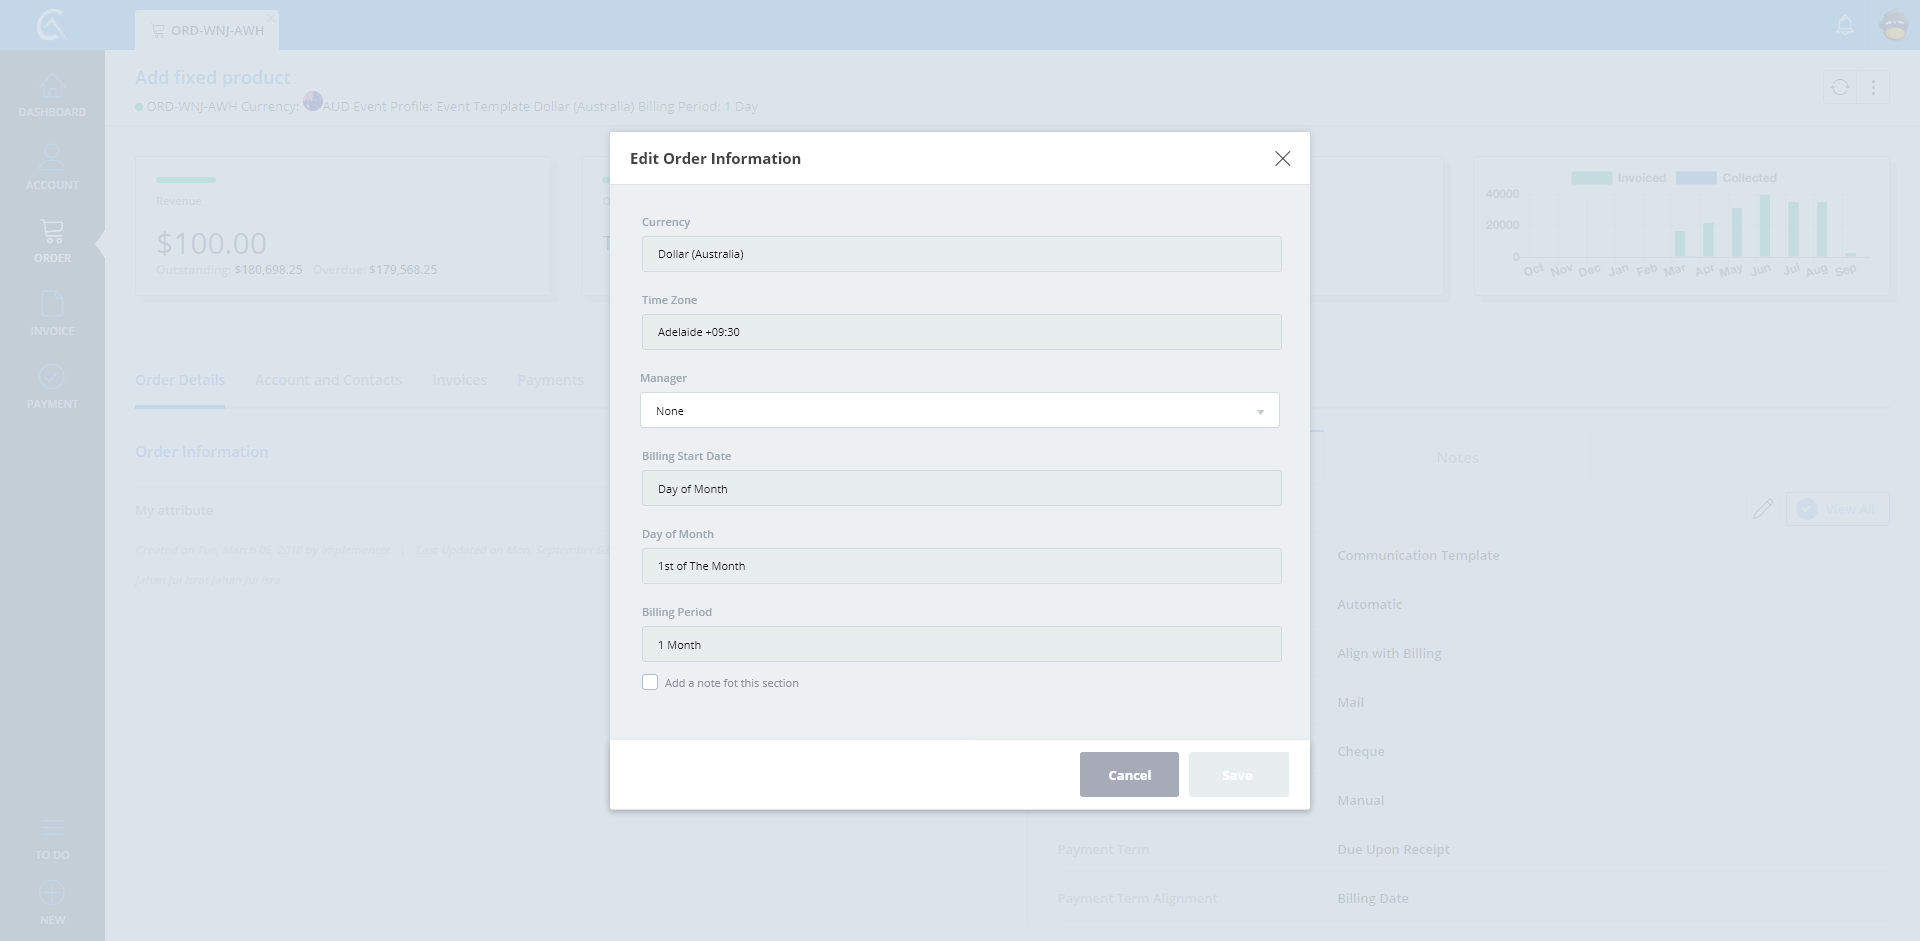
Task: Switch to the Invoices tab
Action: coord(459,380)
